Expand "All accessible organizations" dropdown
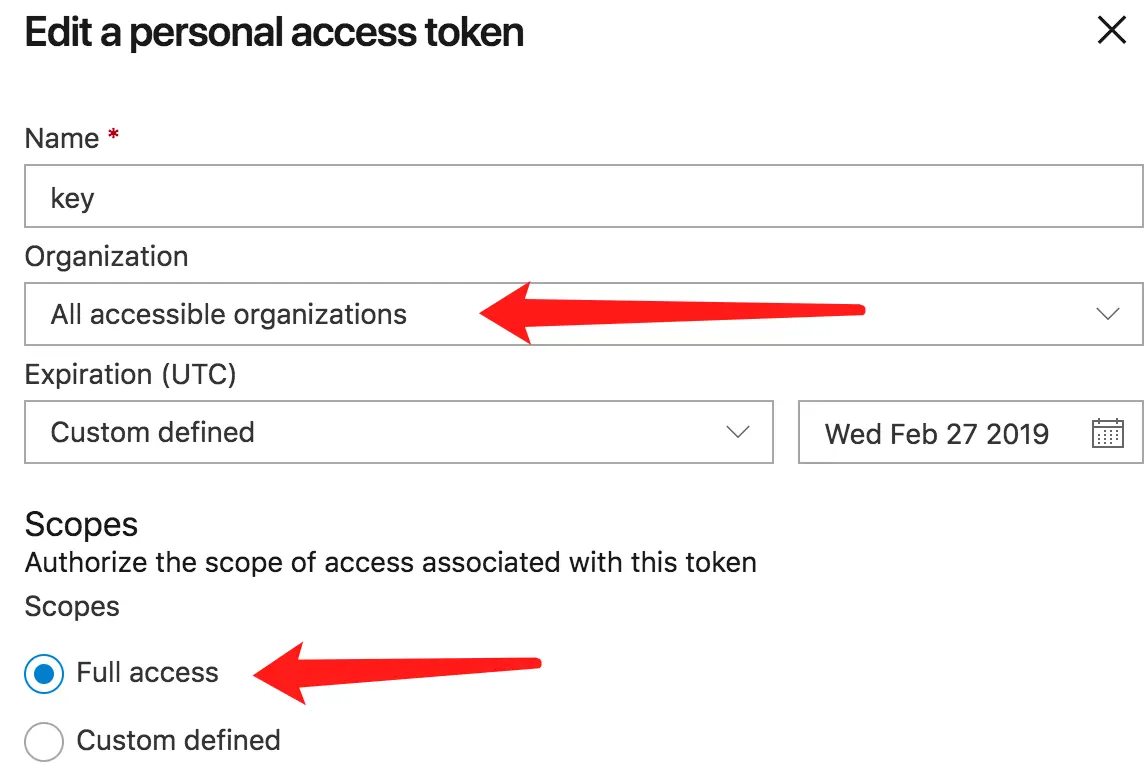 230,315
